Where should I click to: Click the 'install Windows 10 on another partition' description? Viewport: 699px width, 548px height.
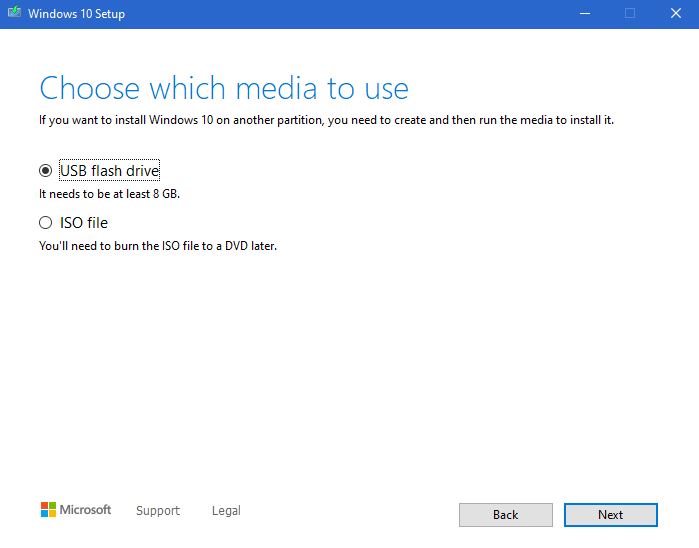326,120
